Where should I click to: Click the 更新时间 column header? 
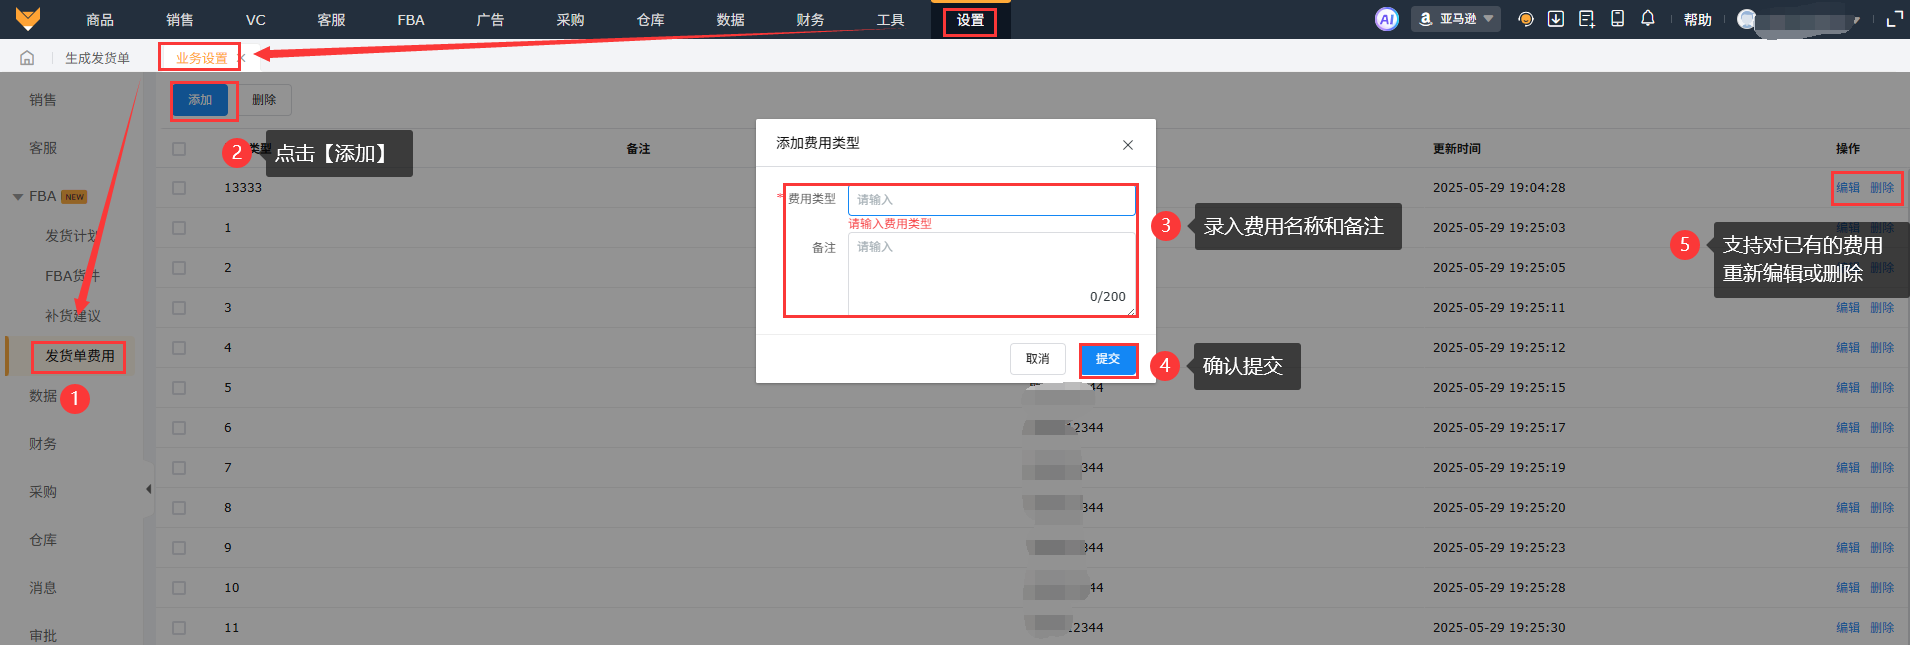[x=1457, y=149]
